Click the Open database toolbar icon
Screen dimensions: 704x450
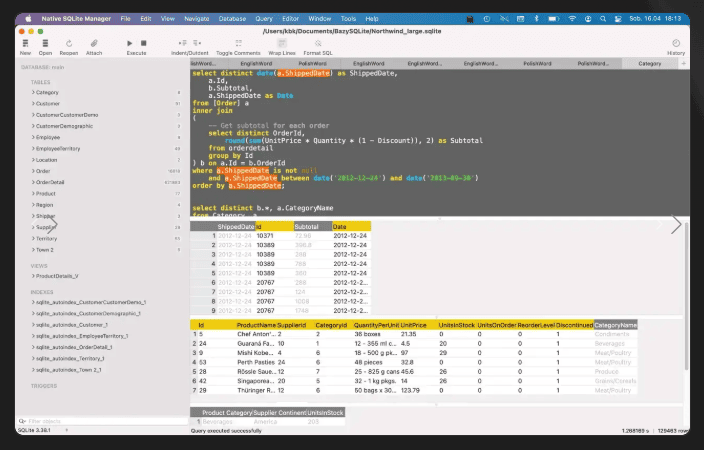click(x=45, y=43)
